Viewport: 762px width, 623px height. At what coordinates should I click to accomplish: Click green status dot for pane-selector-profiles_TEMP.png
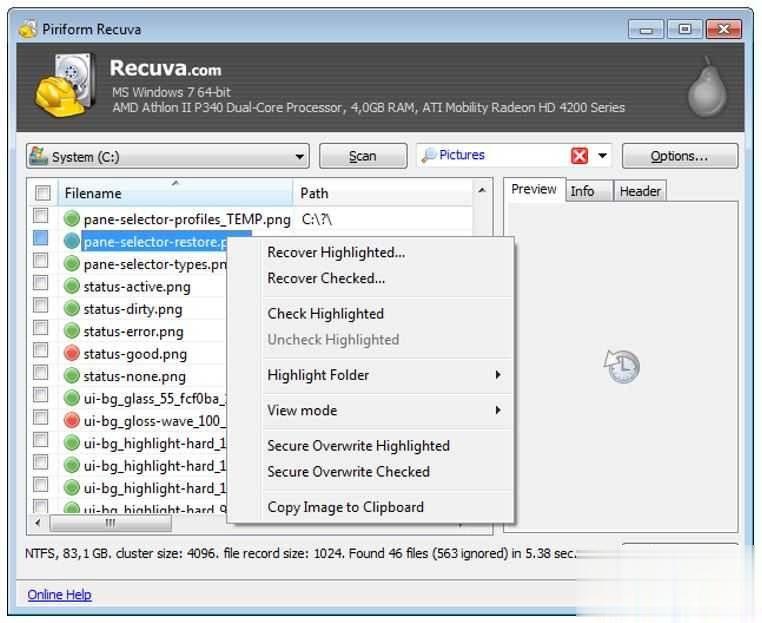[x=71, y=219]
